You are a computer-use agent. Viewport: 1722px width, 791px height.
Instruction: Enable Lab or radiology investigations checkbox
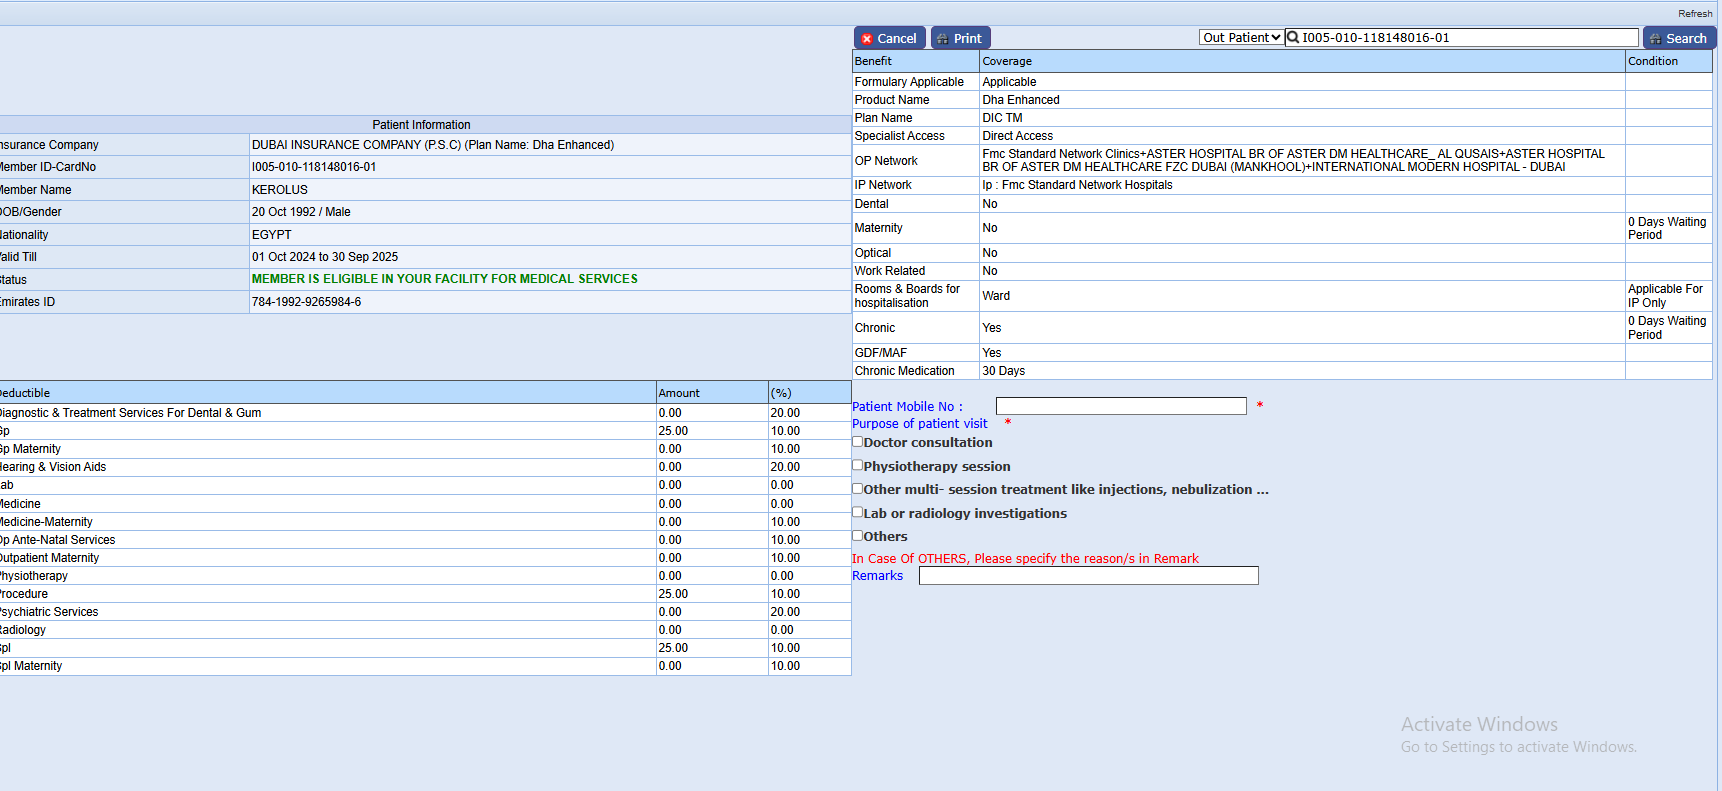(858, 512)
